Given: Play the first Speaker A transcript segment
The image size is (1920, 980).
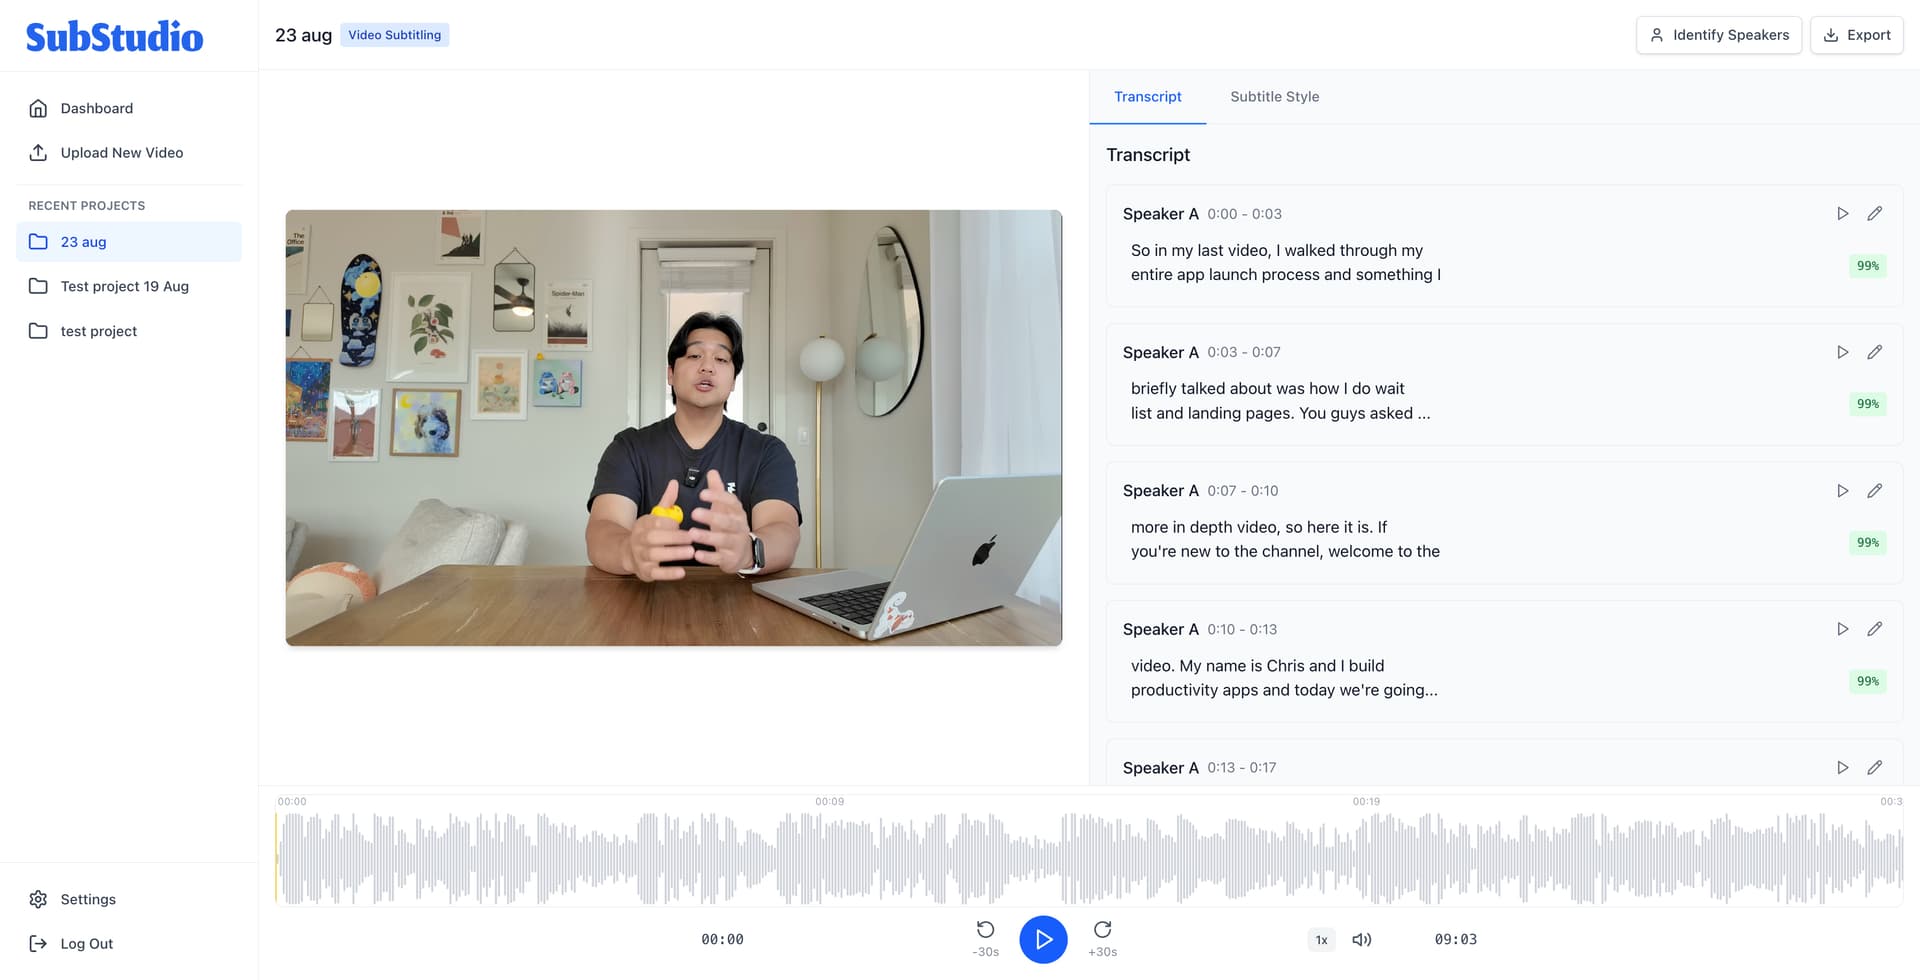Looking at the screenshot, I should click(x=1843, y=213).
